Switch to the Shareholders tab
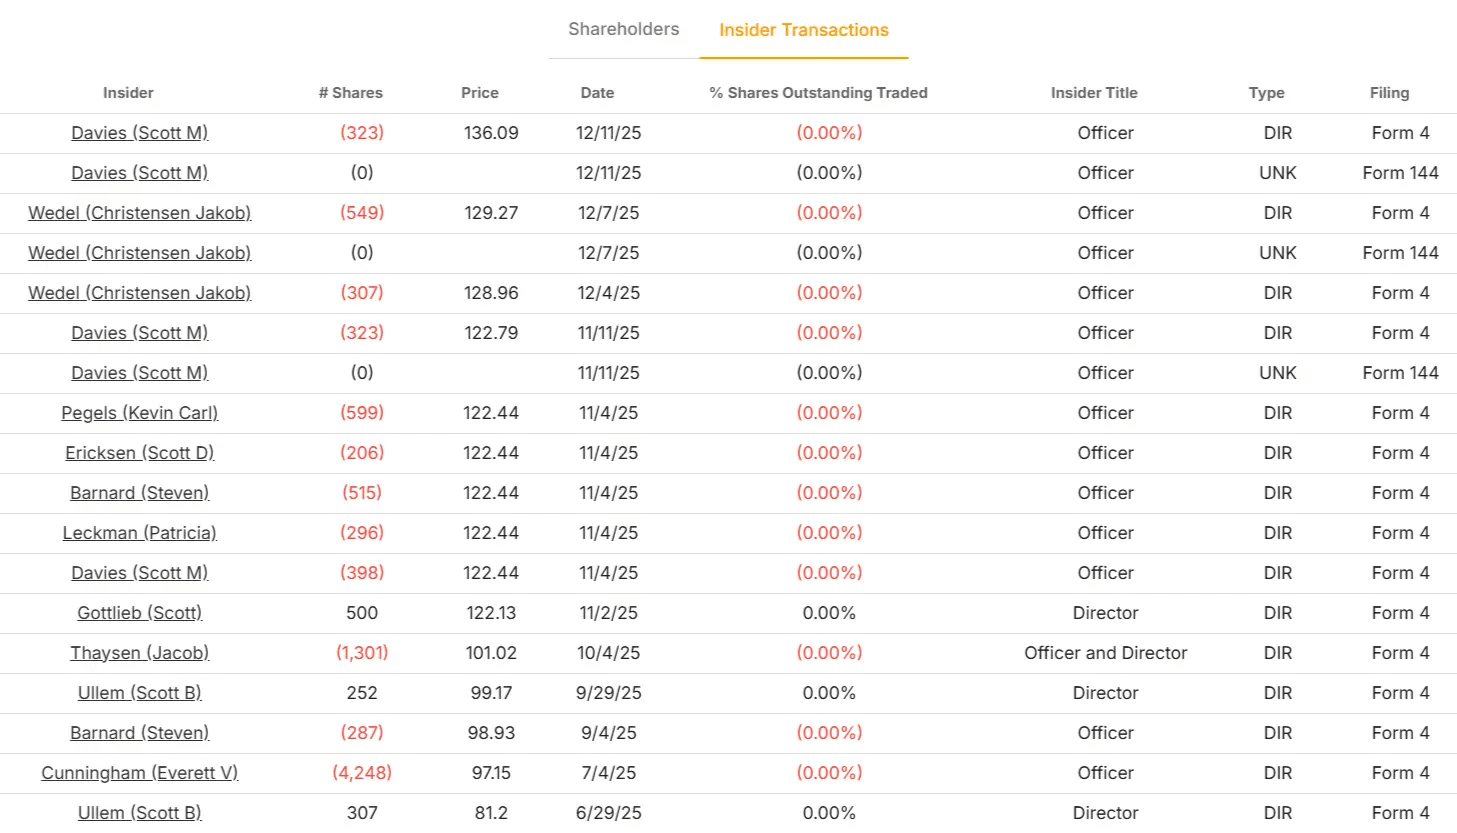Viewport: 1457px width, 833px height. pos(623,30)
